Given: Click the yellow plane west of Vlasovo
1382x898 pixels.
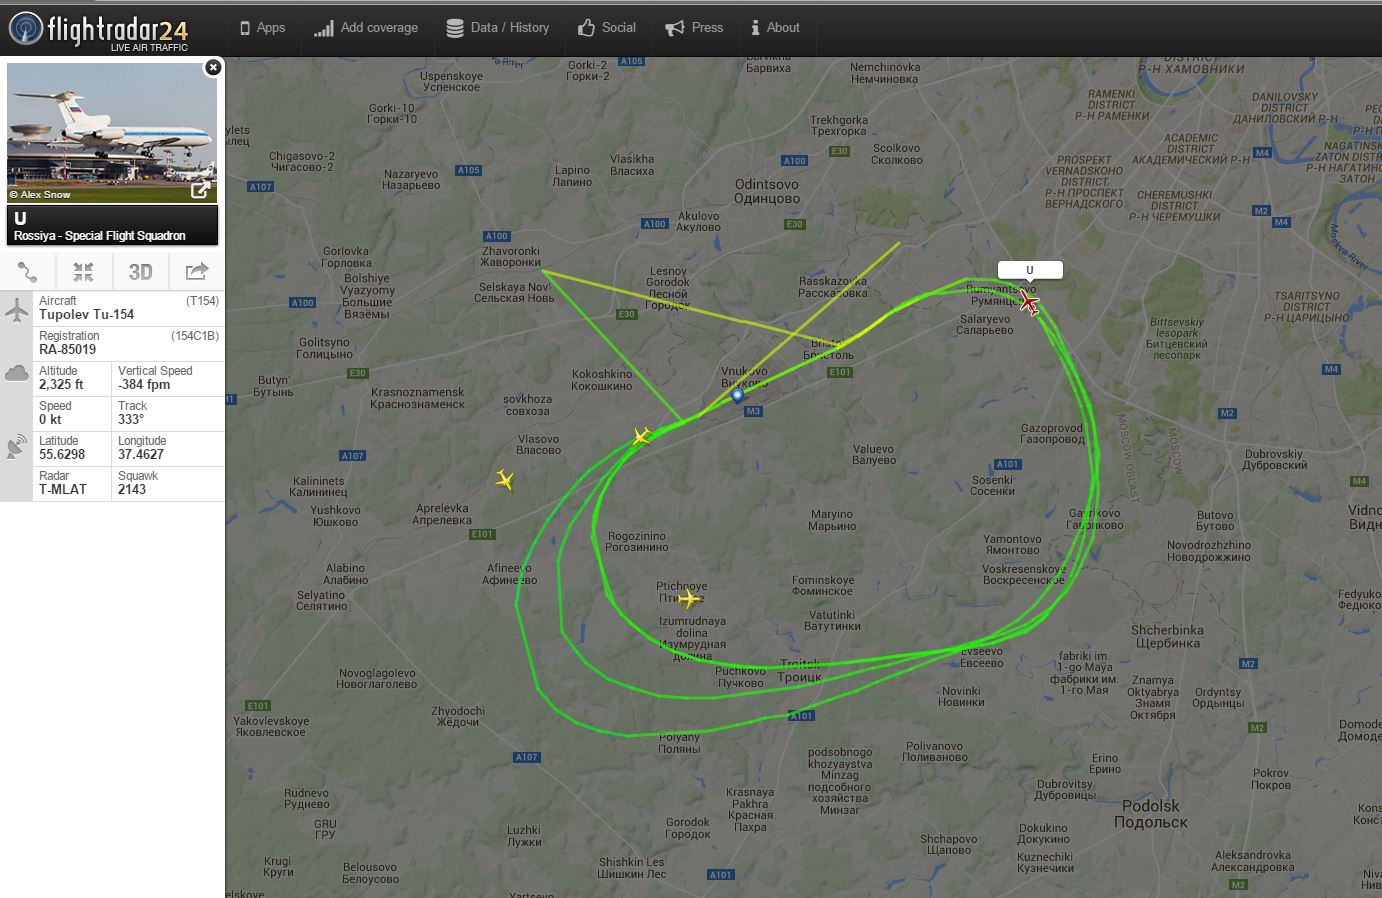Looking at the screenshot, I should click(505, 480).
